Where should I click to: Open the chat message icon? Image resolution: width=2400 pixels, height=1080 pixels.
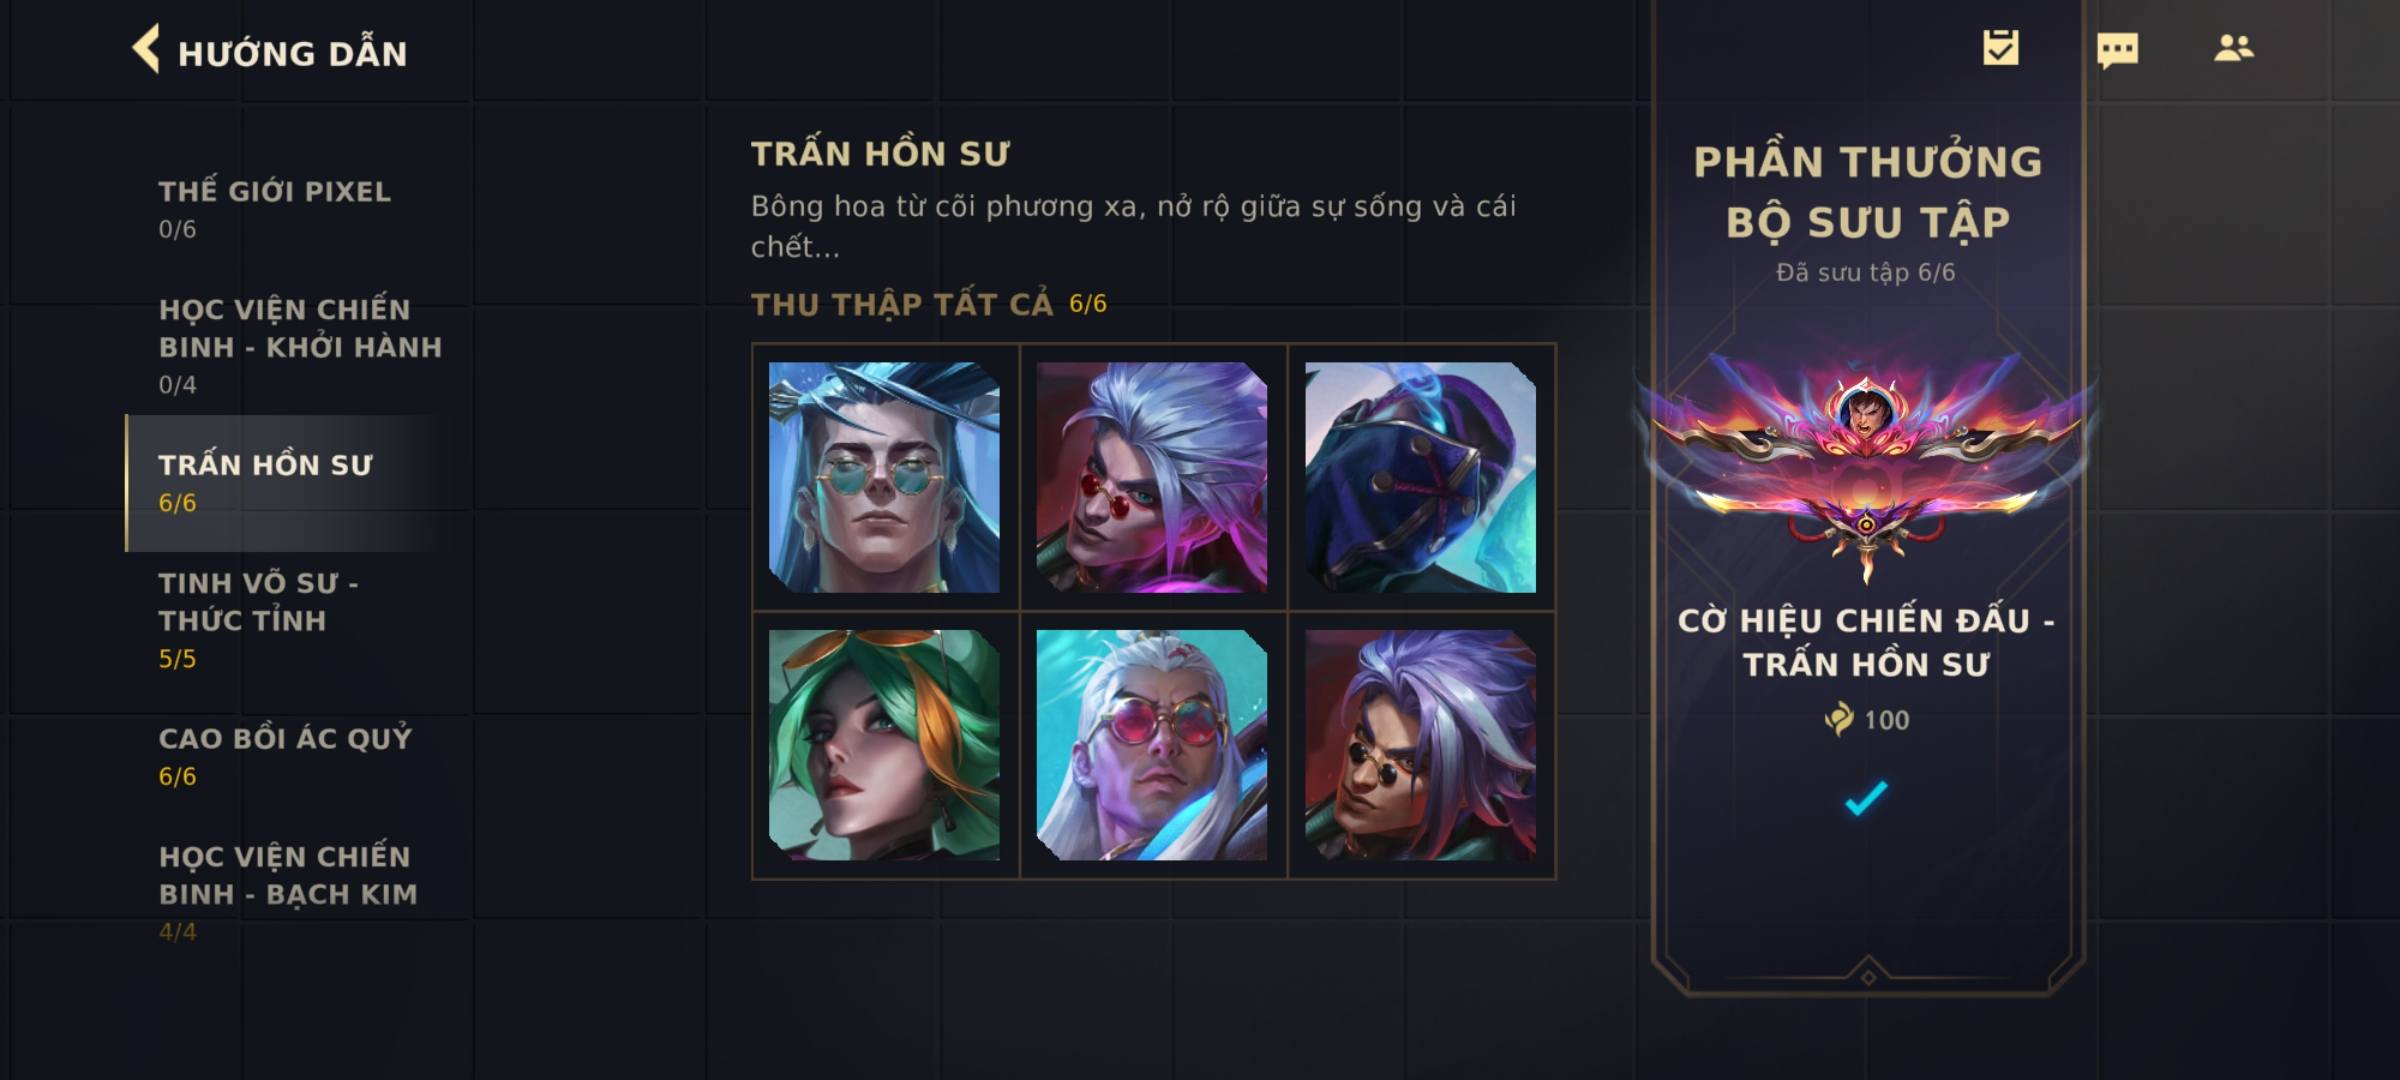[x=2118, y=50]
